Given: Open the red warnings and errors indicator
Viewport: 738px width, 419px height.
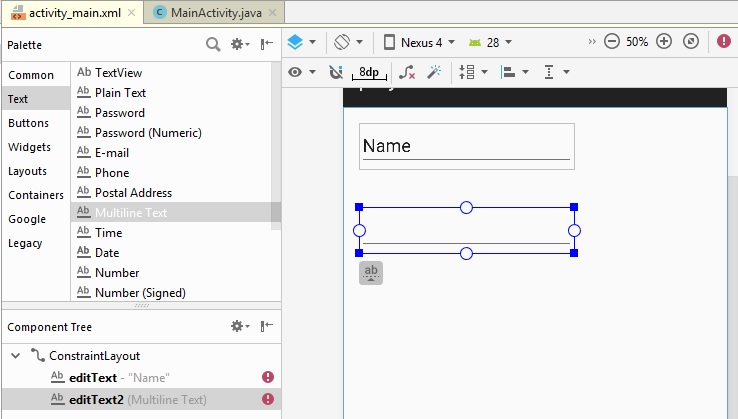Looking at the screenshot, I should point(724,42).
